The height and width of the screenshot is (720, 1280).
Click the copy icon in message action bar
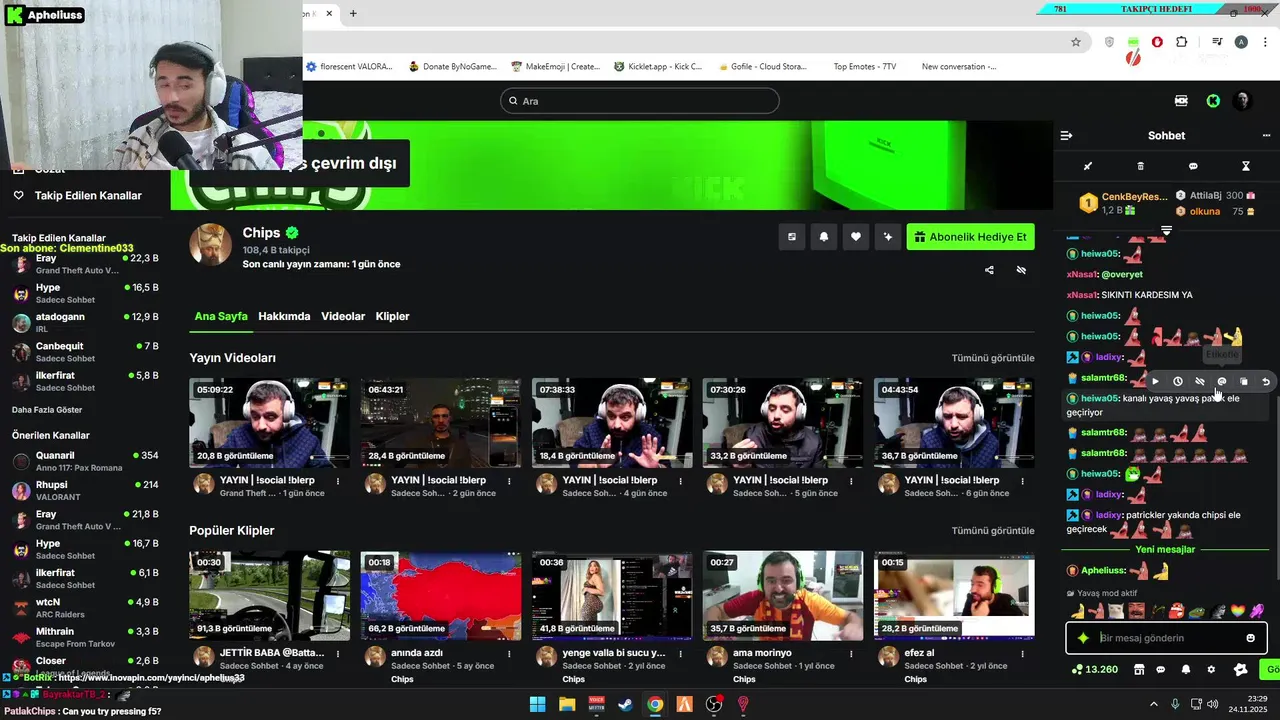[1244, 381]
